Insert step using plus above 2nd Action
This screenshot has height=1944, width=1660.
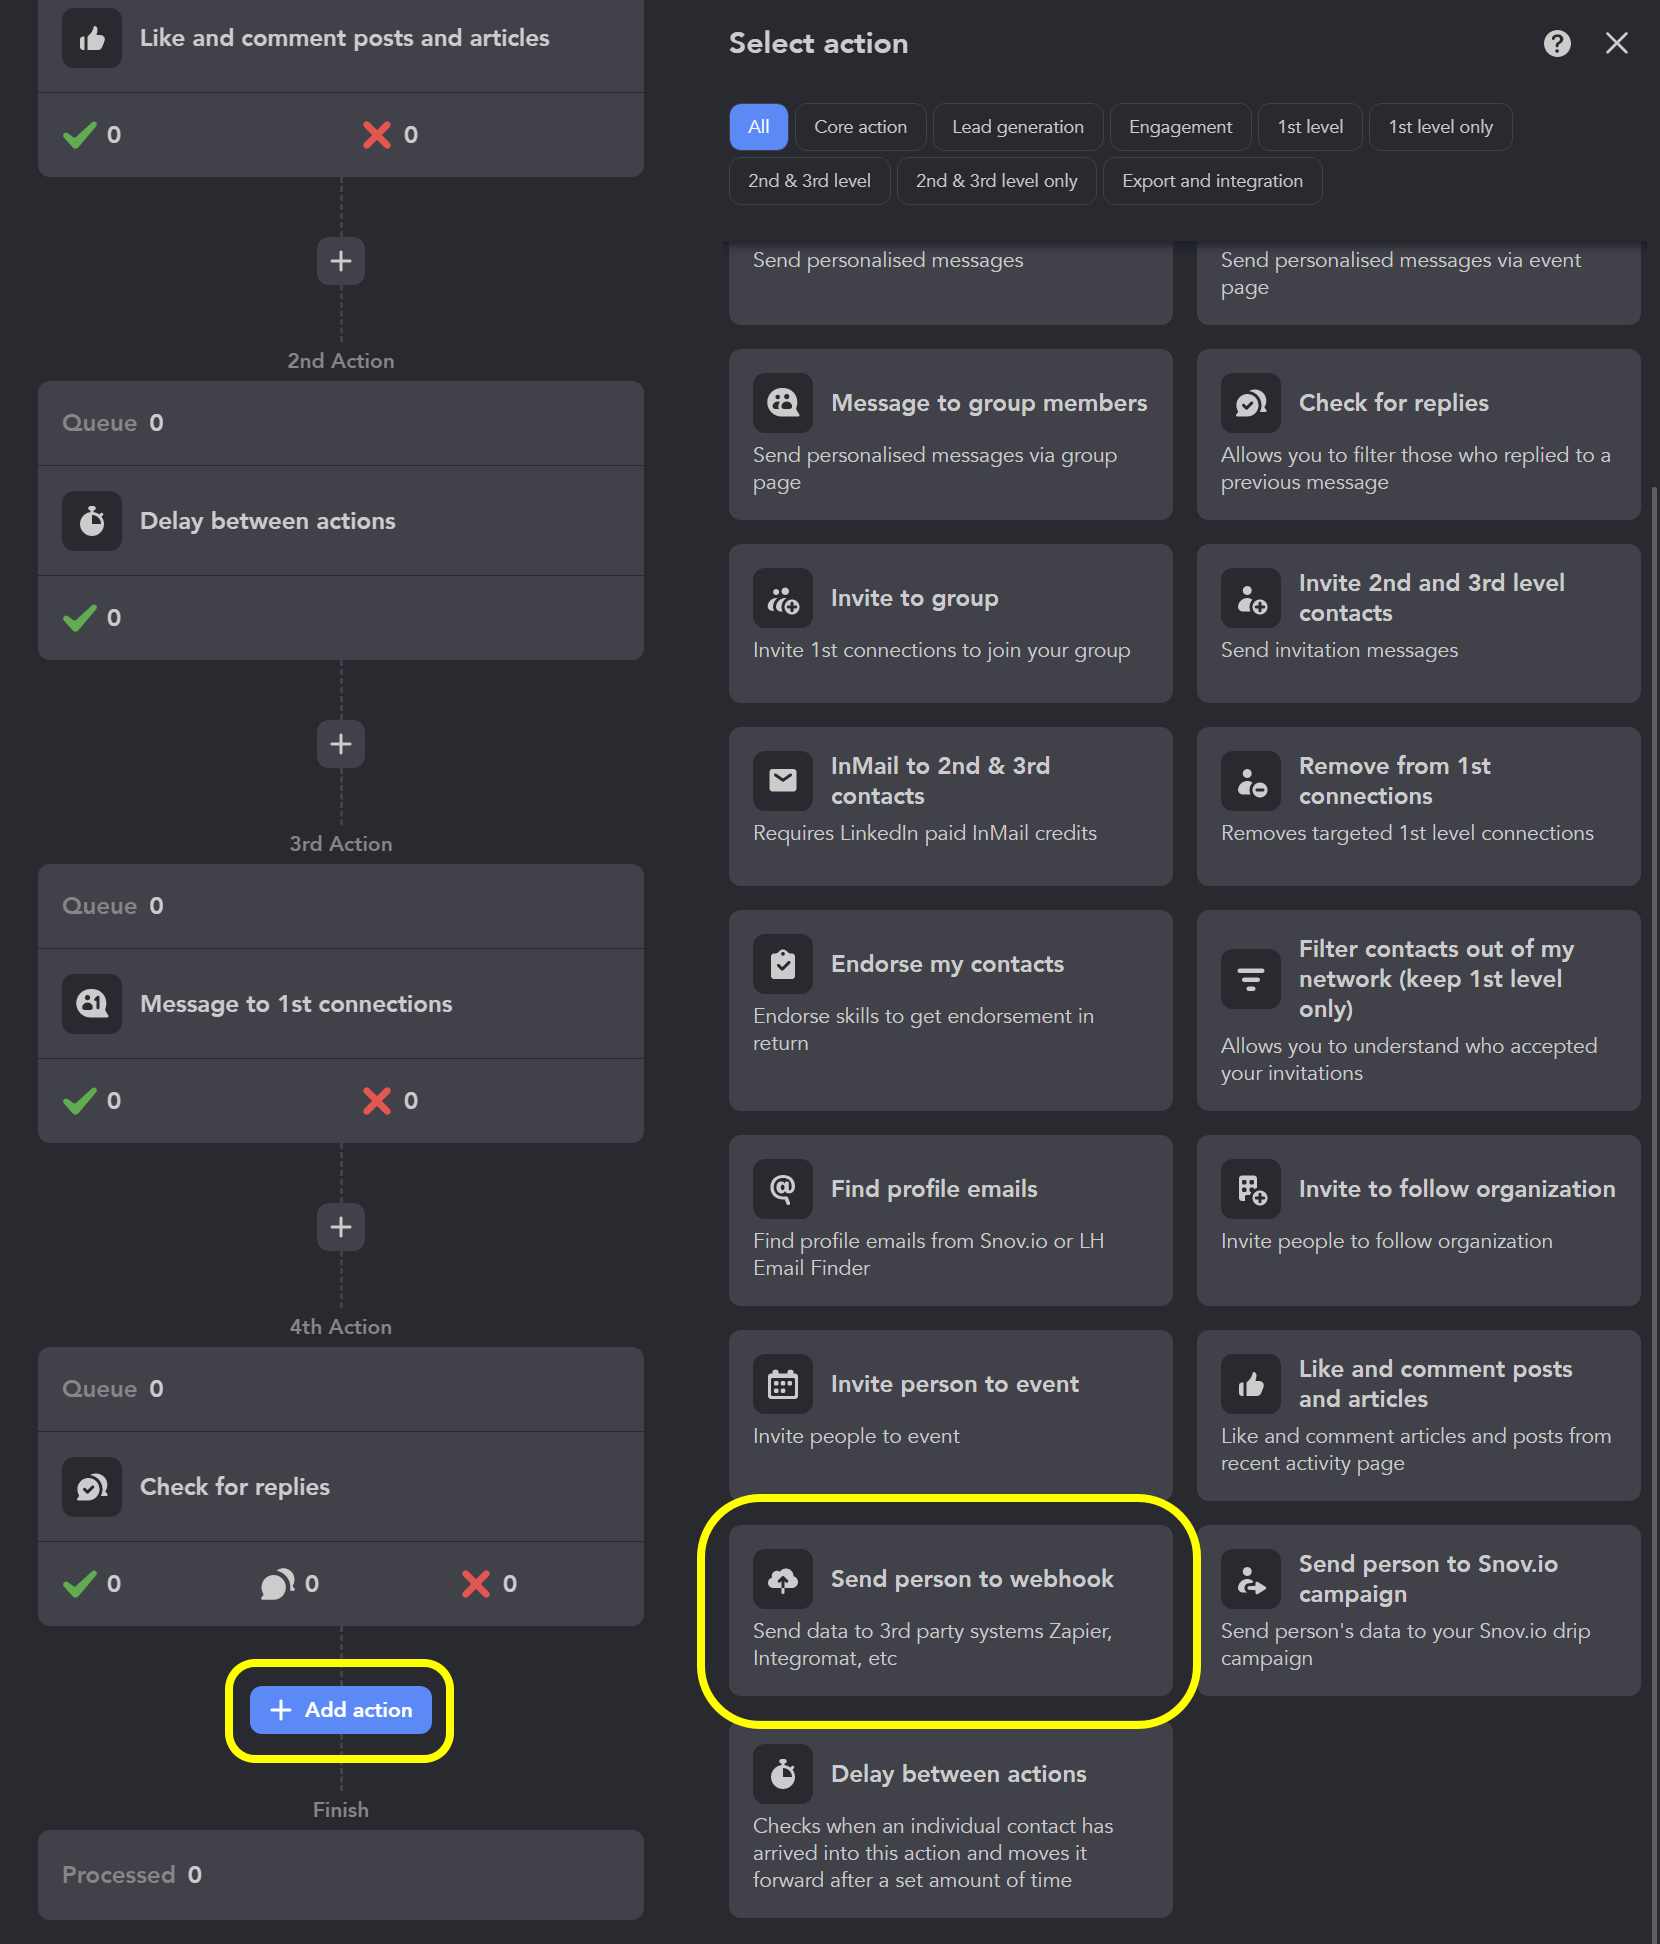[x=341, y=261]
